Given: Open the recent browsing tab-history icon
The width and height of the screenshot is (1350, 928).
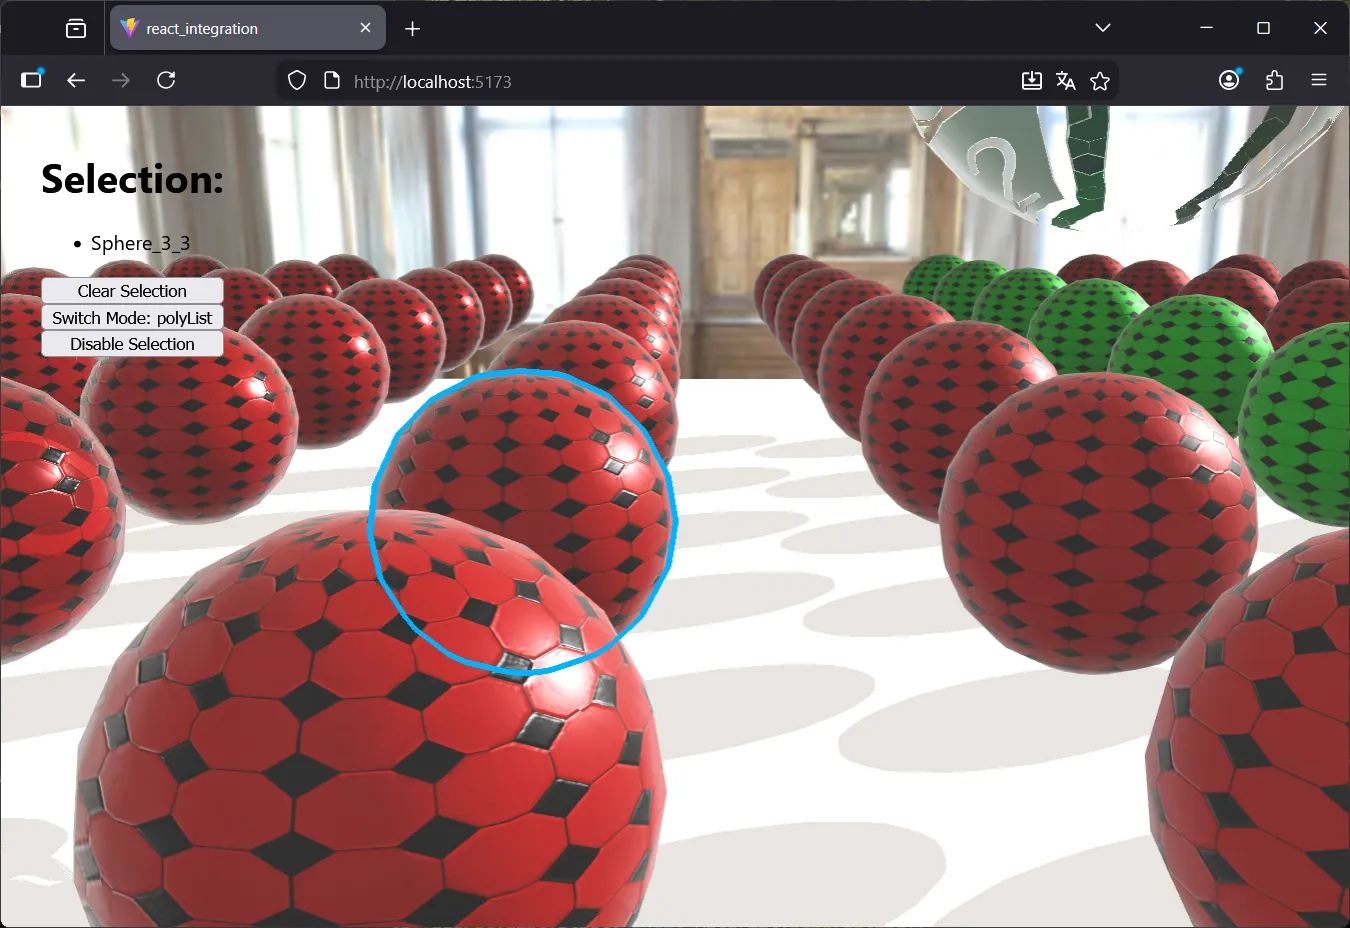Looking at the screenshot, I should 76,28.
